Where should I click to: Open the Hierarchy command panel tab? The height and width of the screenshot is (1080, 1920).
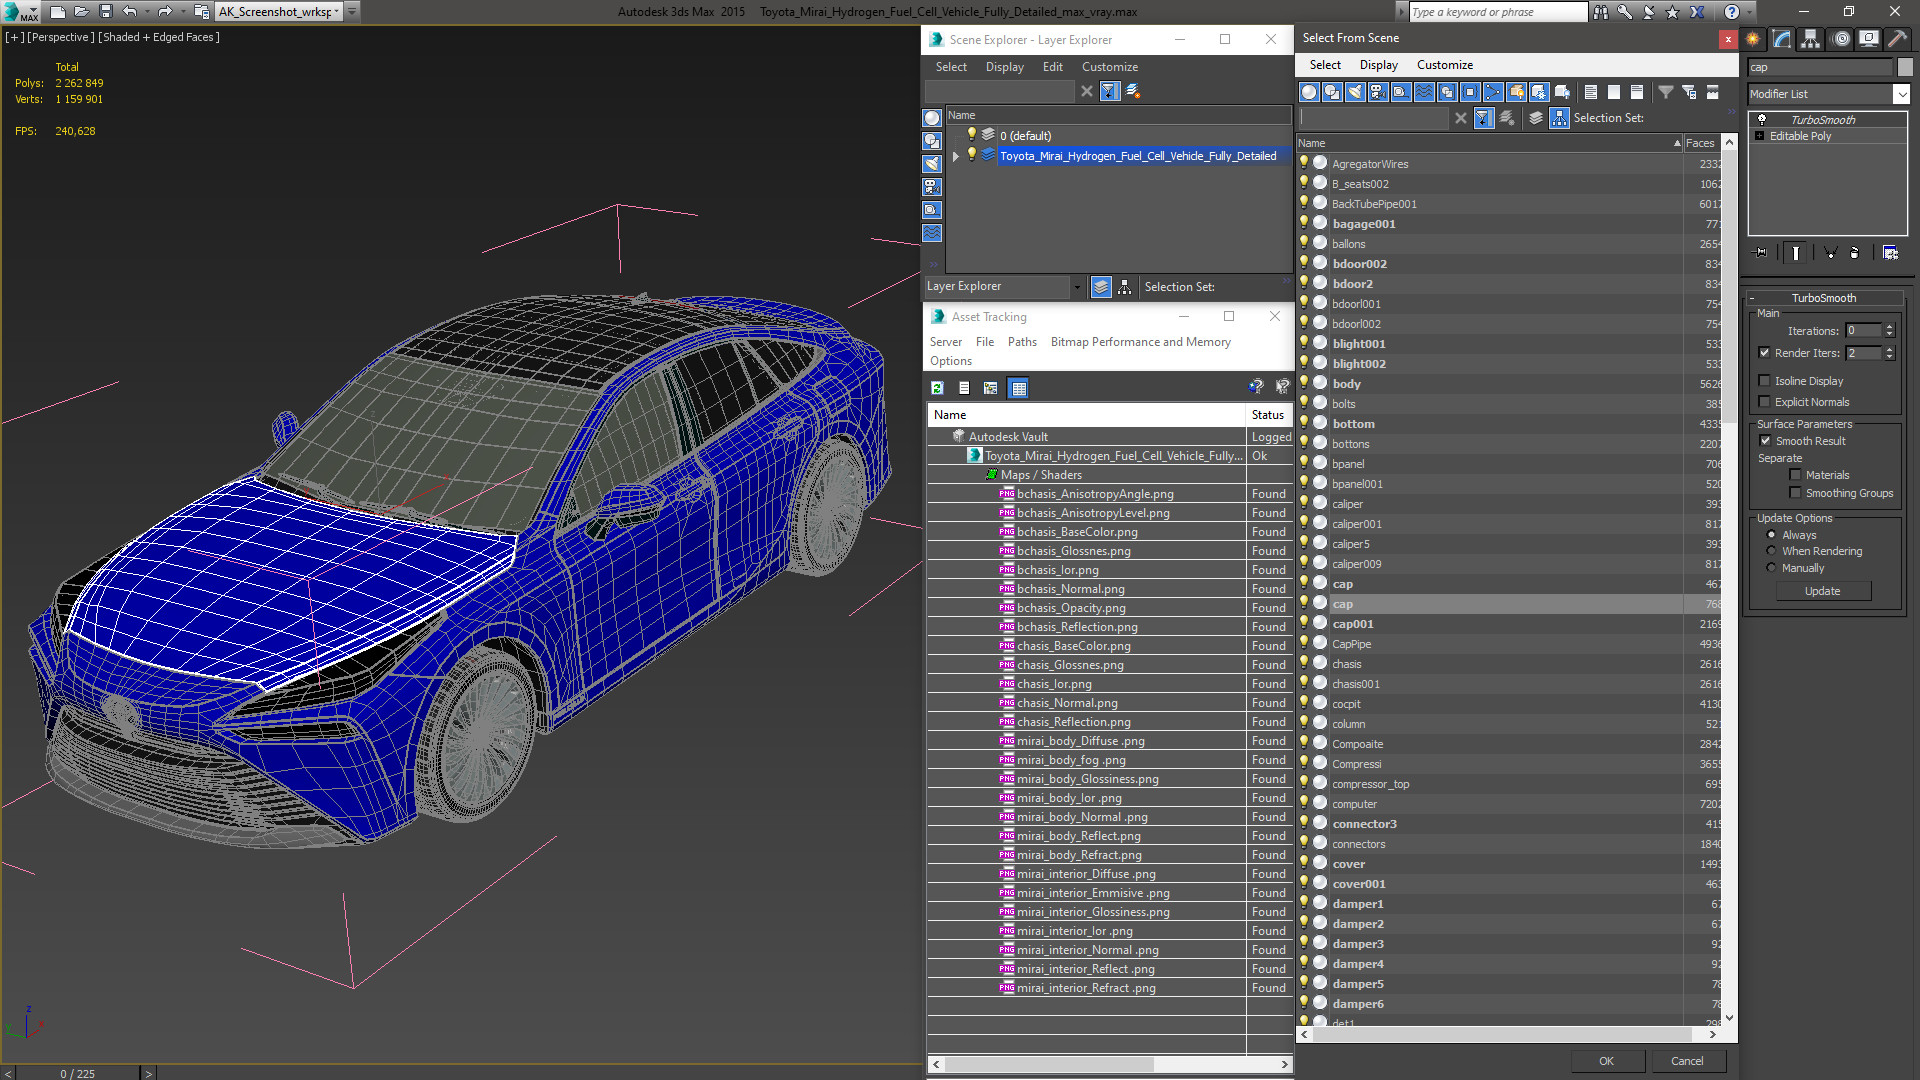(1811, 39)
